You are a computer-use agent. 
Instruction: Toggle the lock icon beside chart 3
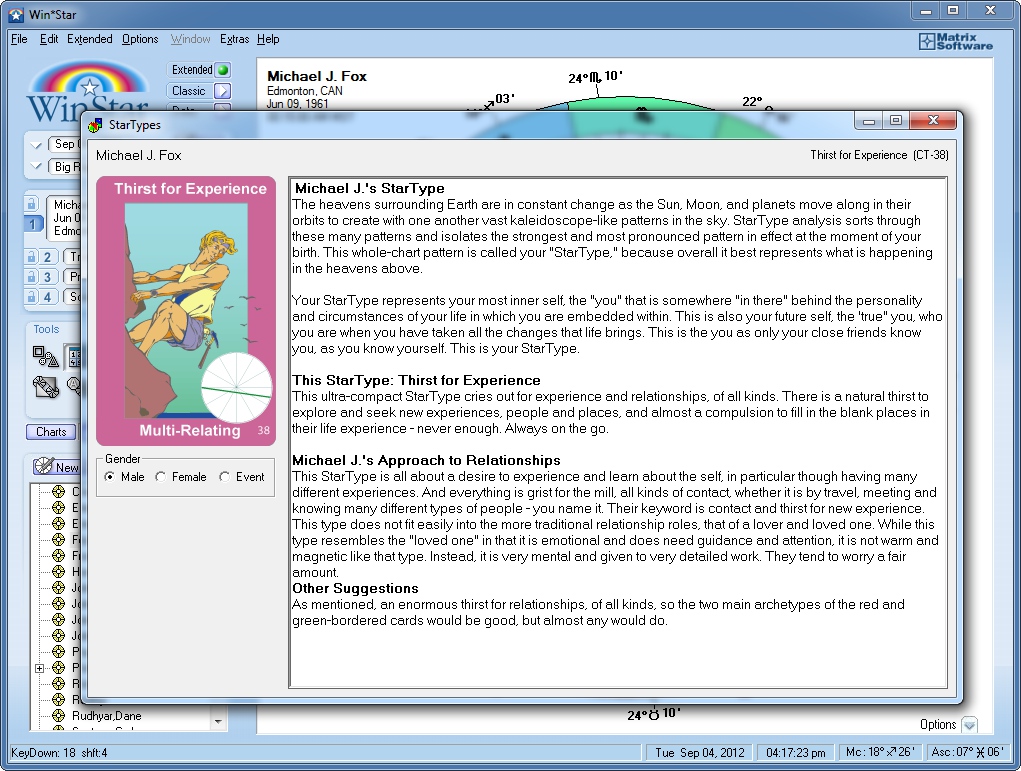point(31,277)
